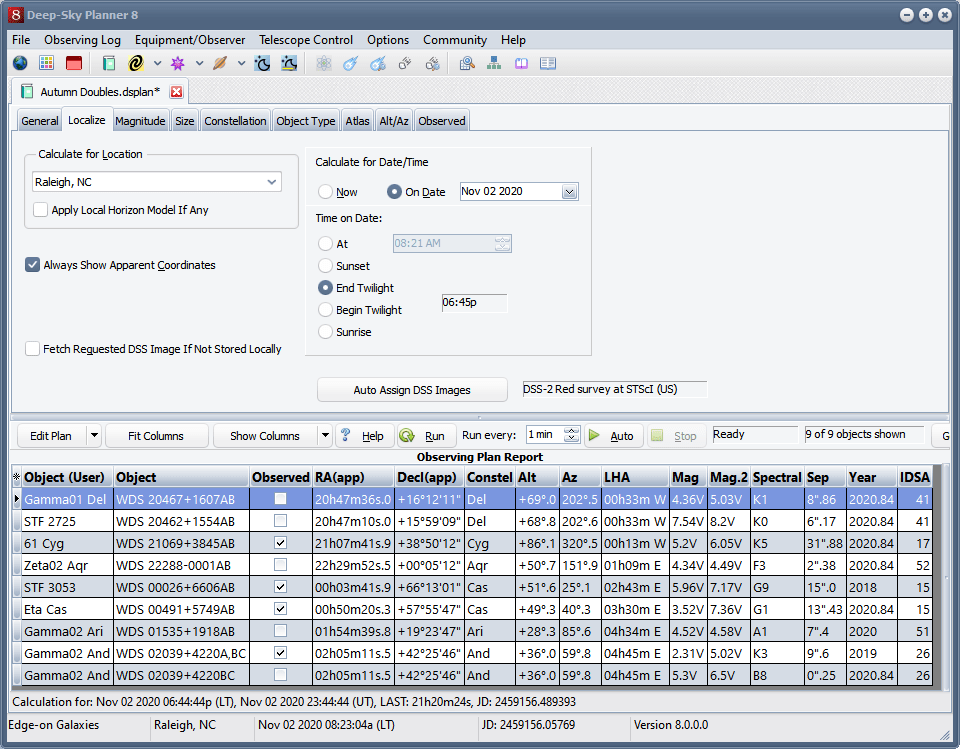Screen dimensions: 960x749
Task: Click the blue comet toolbar icon
Action: pos(351,63)
